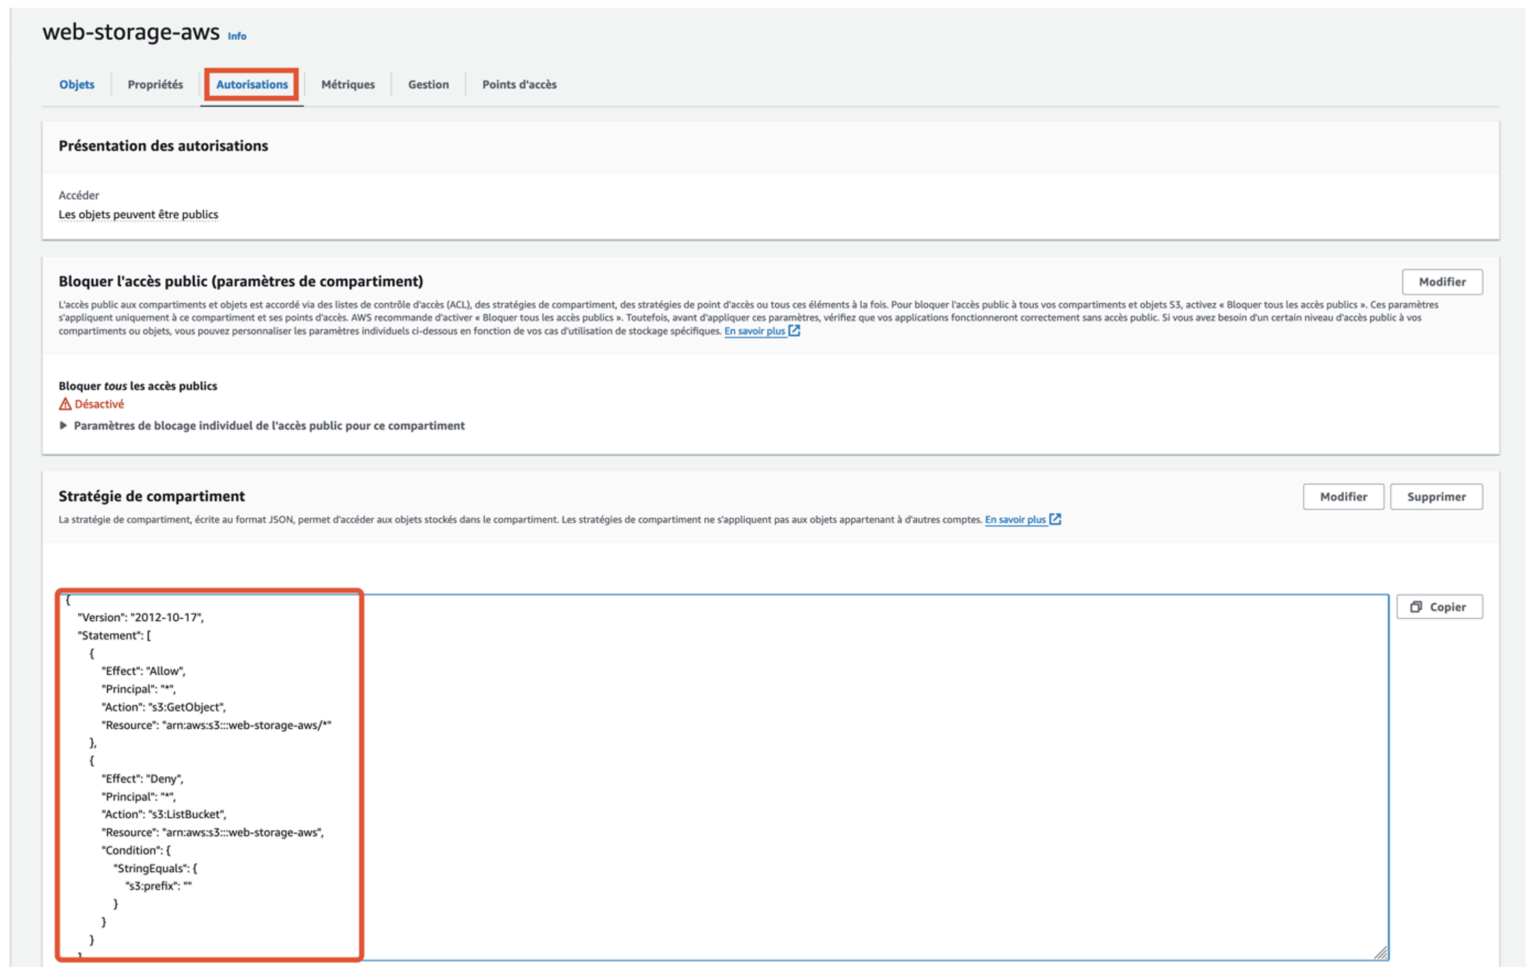Click the warning icon next to Désactivé
Viewport: 1536px width, 978px height.
point(63,404)
